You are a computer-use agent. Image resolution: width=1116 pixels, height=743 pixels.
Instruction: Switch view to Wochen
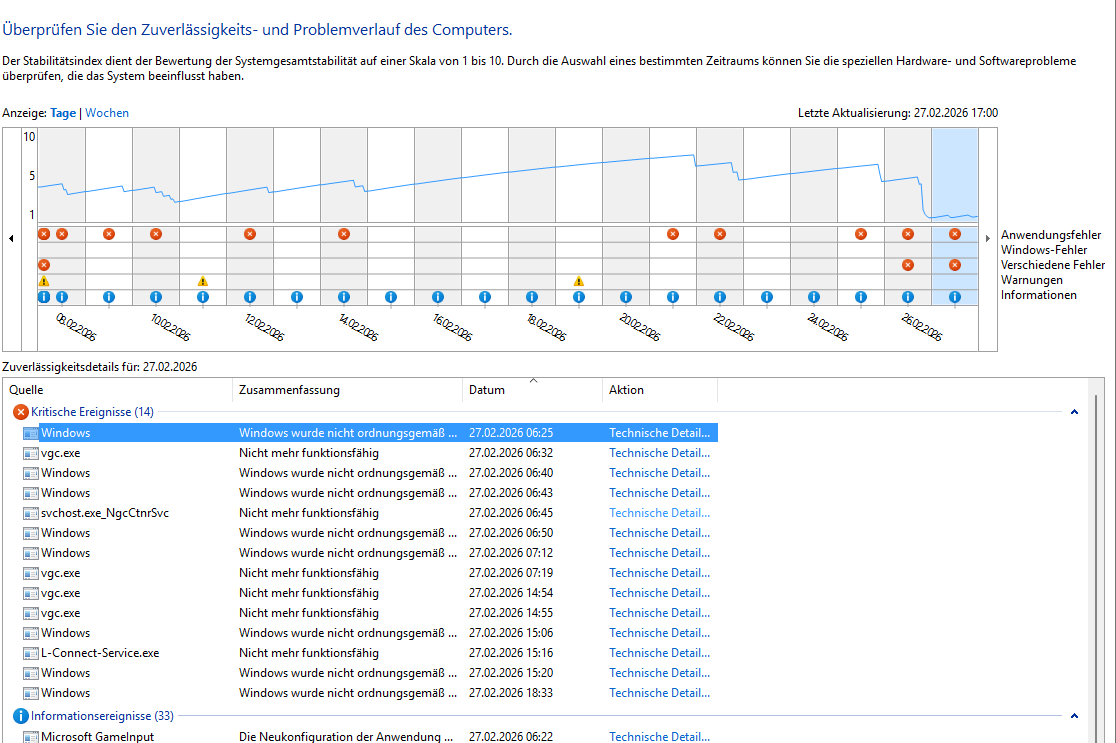(x=107, y=113)
